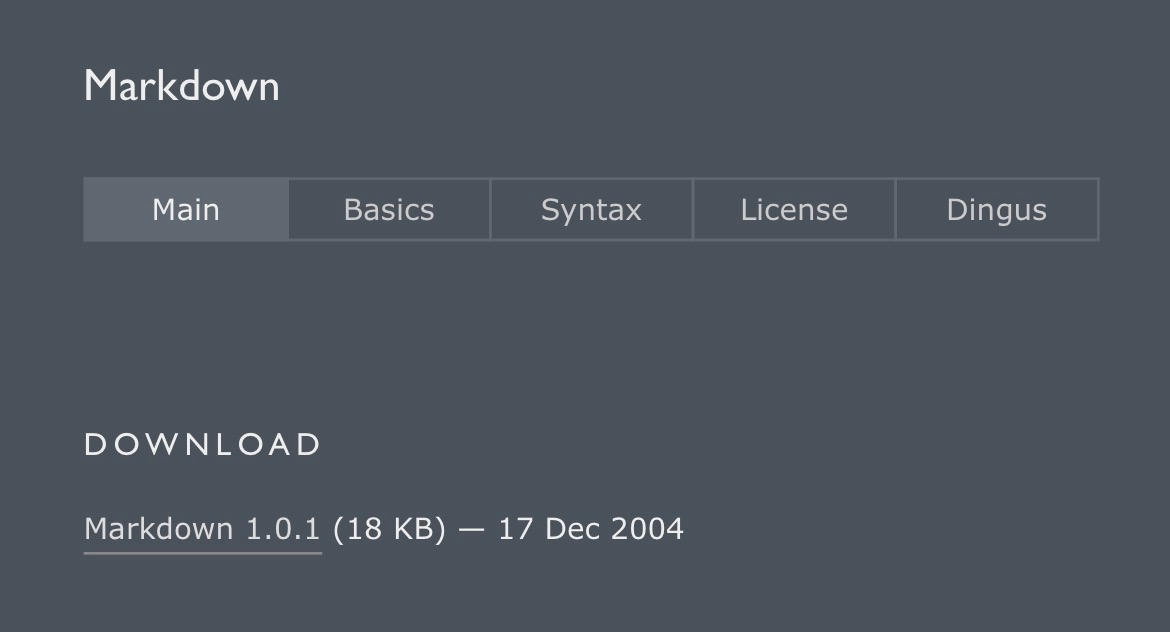Image resolution: width=1170 pixels, height=632 pixels.
Task: Click the word Markdown in the download link
Action: click(159, 529)
